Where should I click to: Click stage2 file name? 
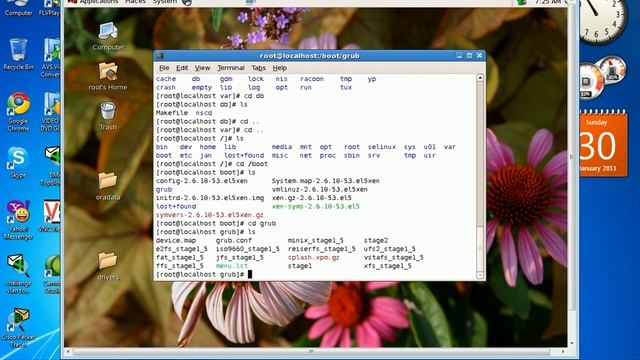tap(376, 241)
